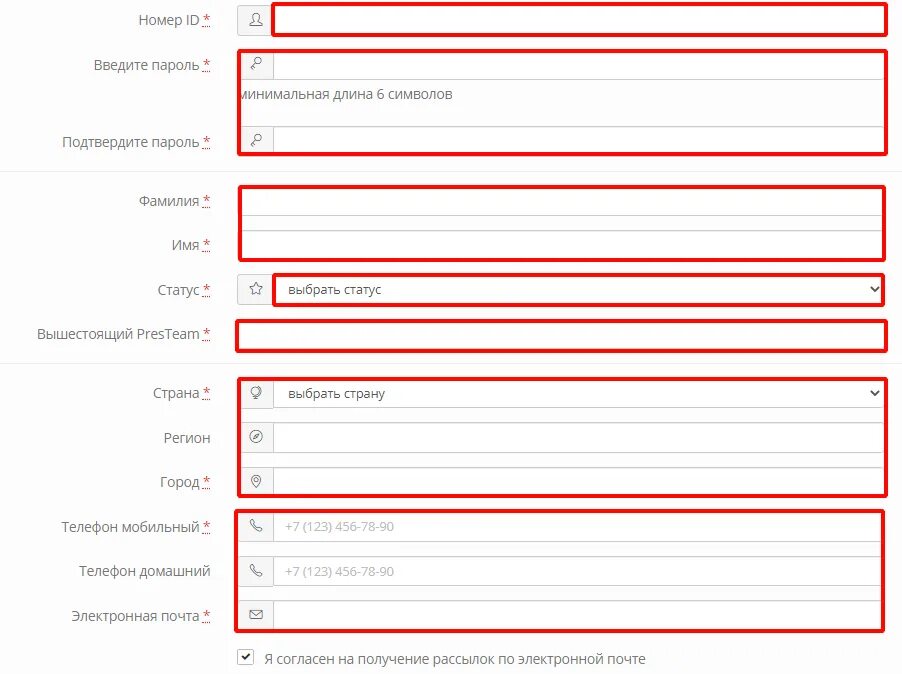The width and height of the screenshot is (902, 674).
Task: Click the compass icon beside Регион
Action: (x=257, y=437)
